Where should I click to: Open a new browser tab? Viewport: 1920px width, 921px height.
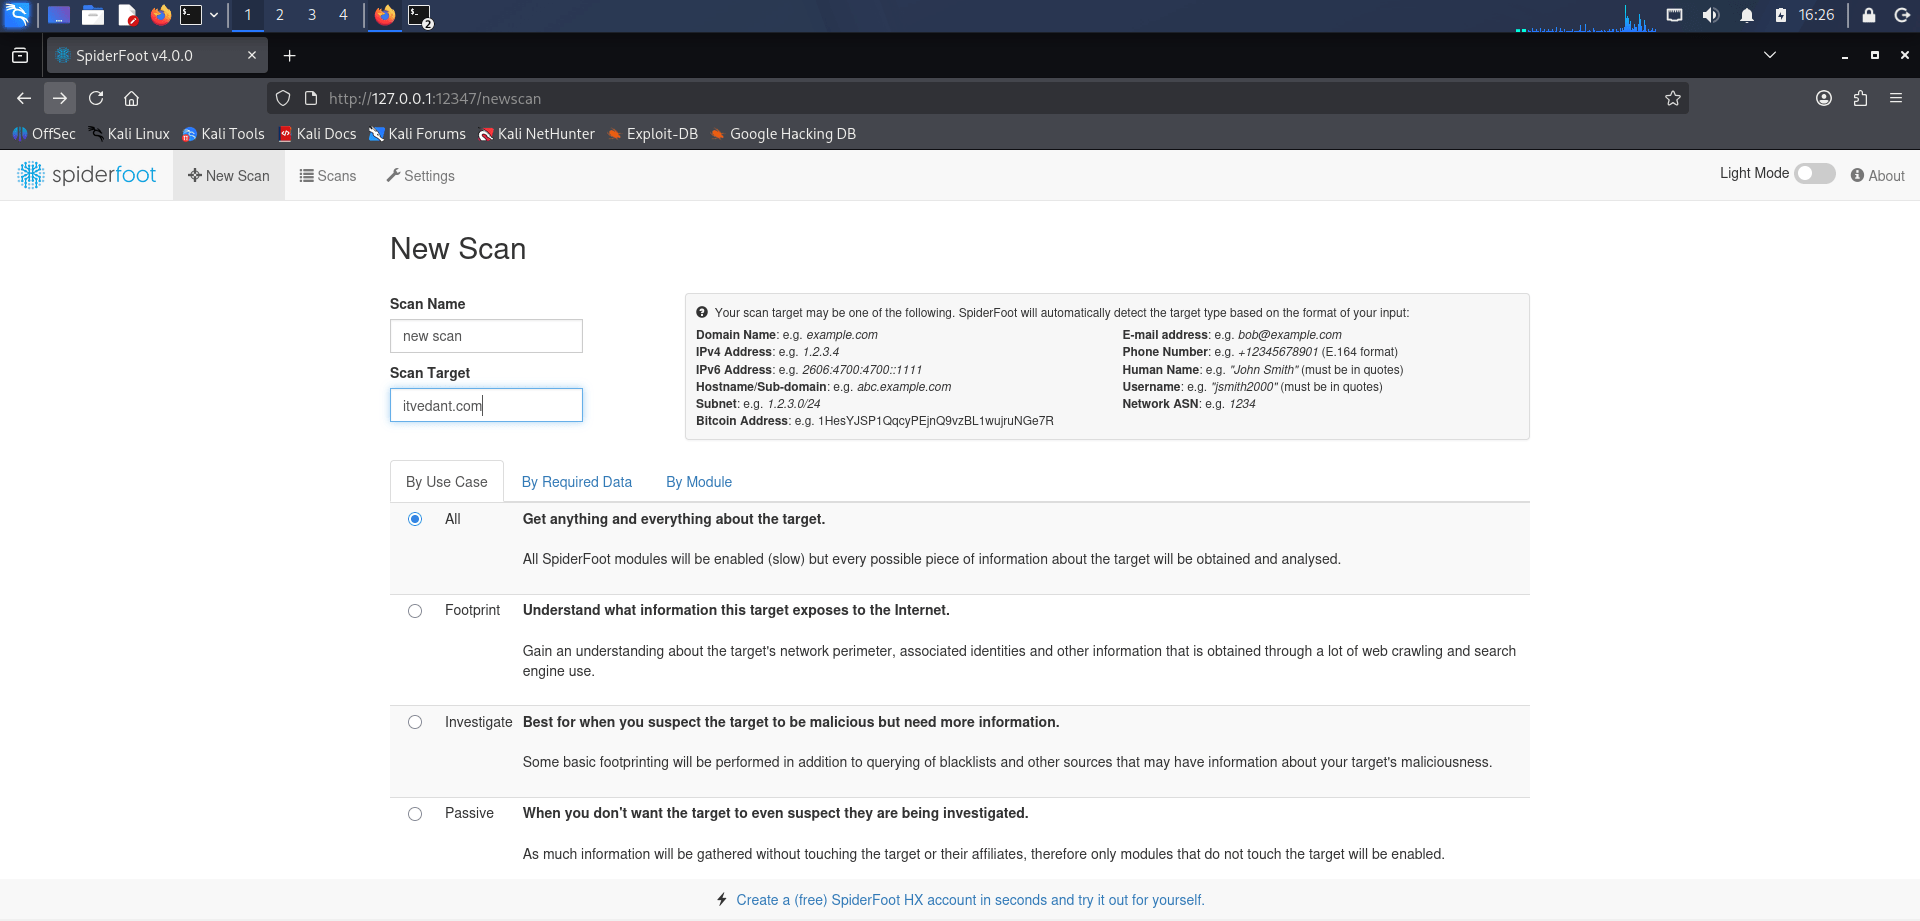290,56
